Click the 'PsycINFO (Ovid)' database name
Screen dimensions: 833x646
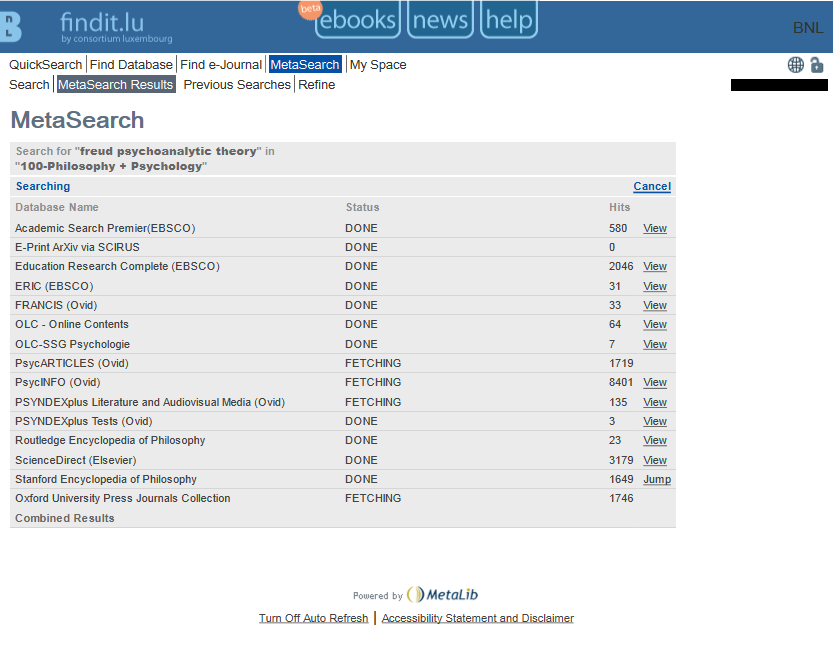pos(57,382)
